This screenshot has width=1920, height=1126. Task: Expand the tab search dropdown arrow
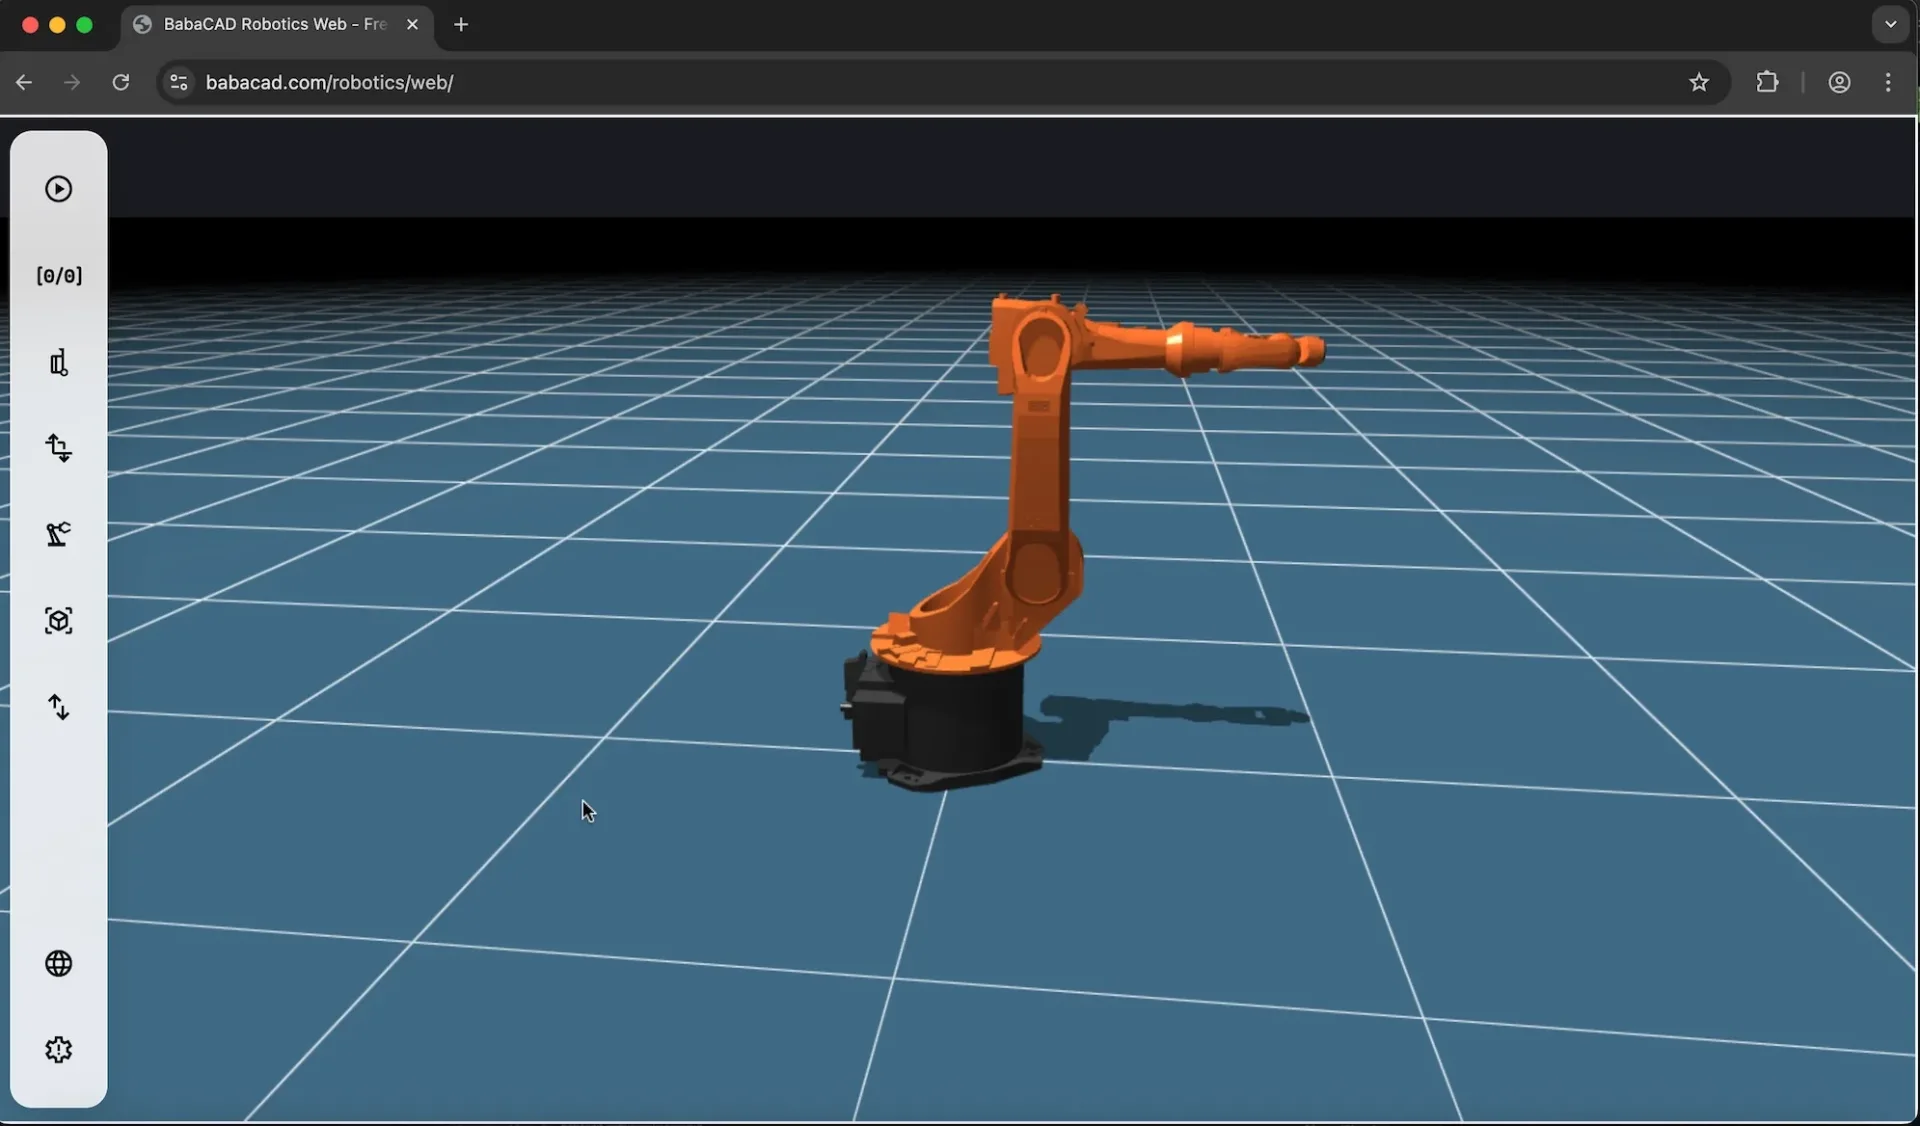(1890, 24)
